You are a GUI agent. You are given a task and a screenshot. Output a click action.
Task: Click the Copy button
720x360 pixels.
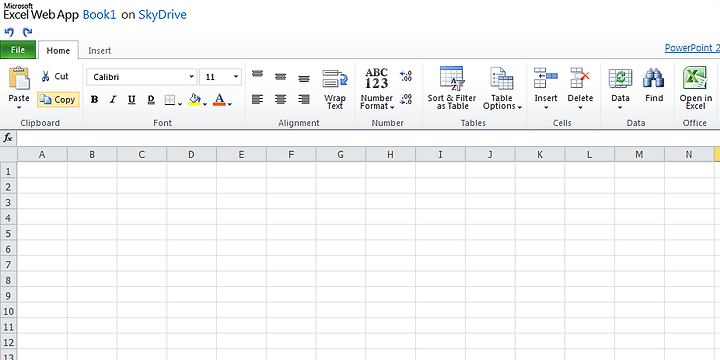pyautogui.click(x=58, y=100)
